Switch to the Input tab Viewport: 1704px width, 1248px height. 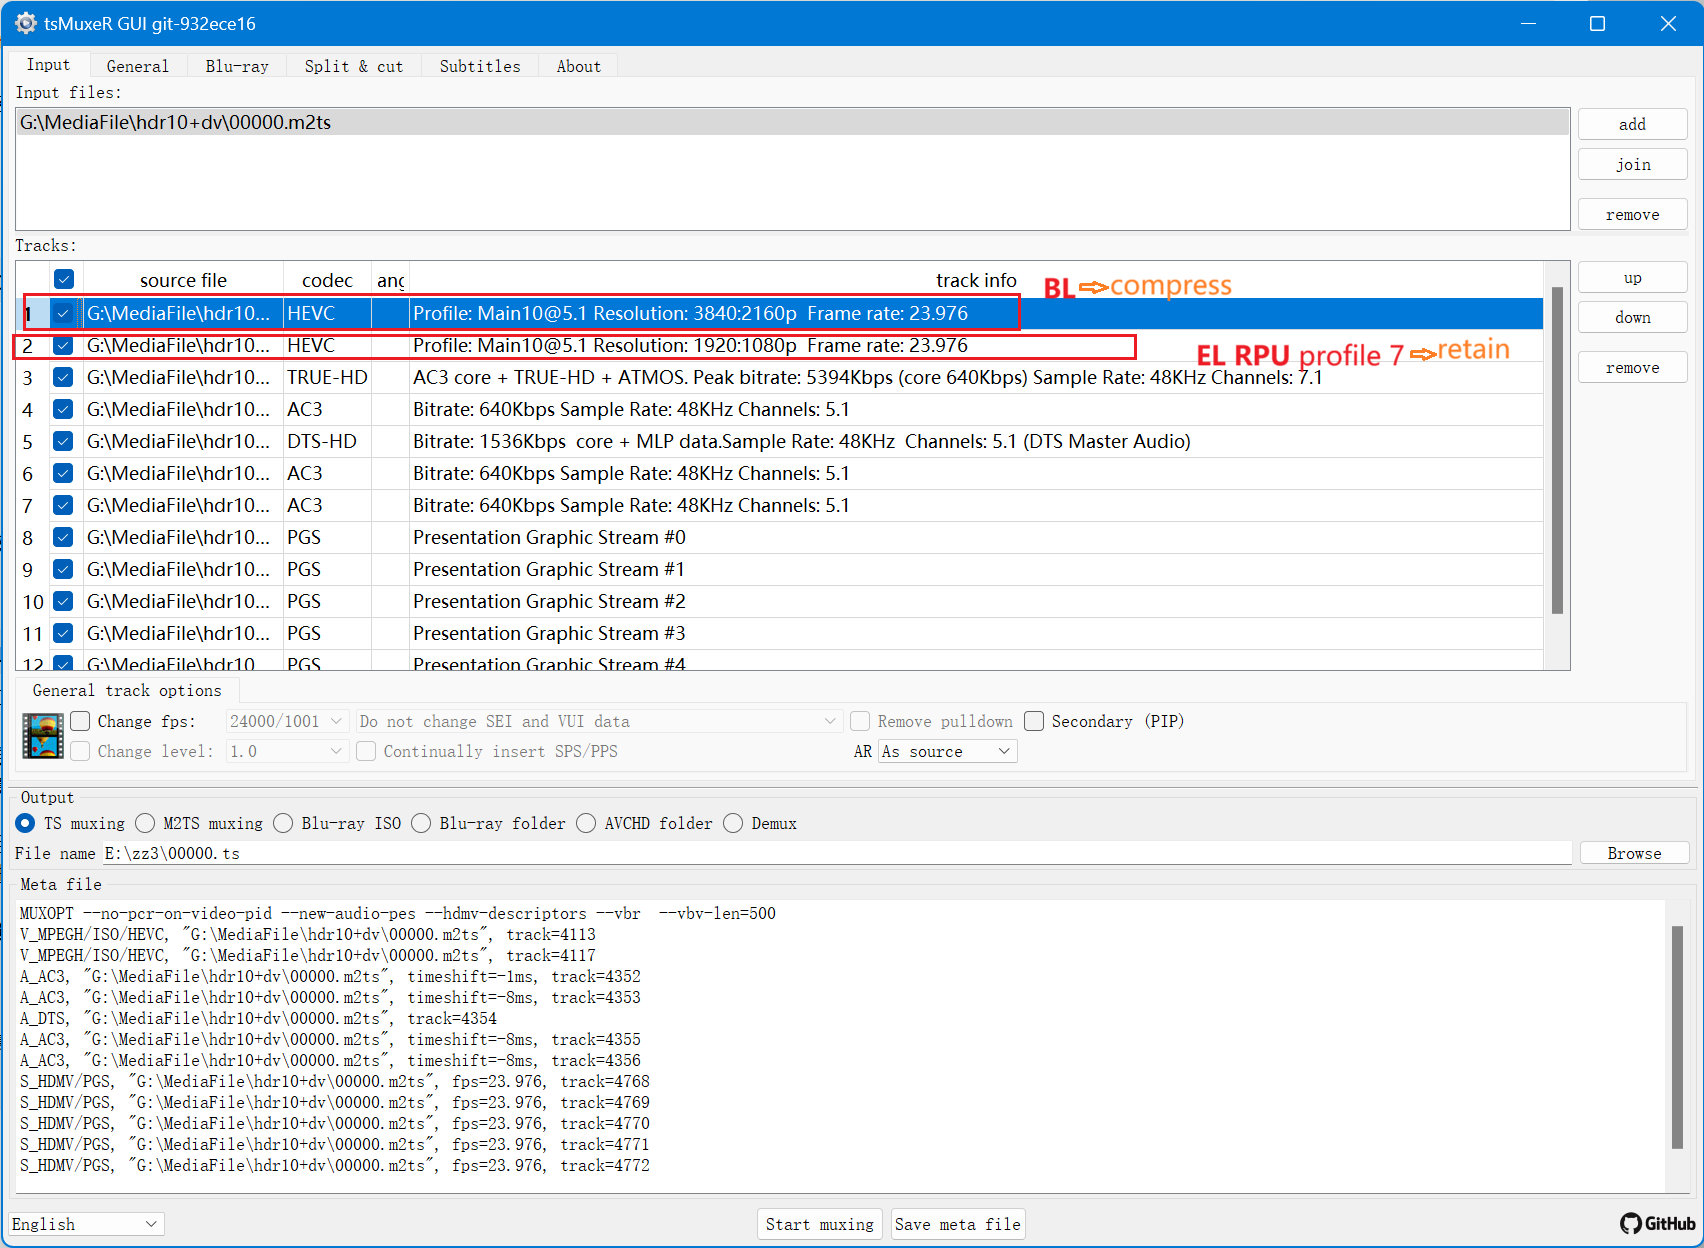pyautogui.click(x=48, y=65)
